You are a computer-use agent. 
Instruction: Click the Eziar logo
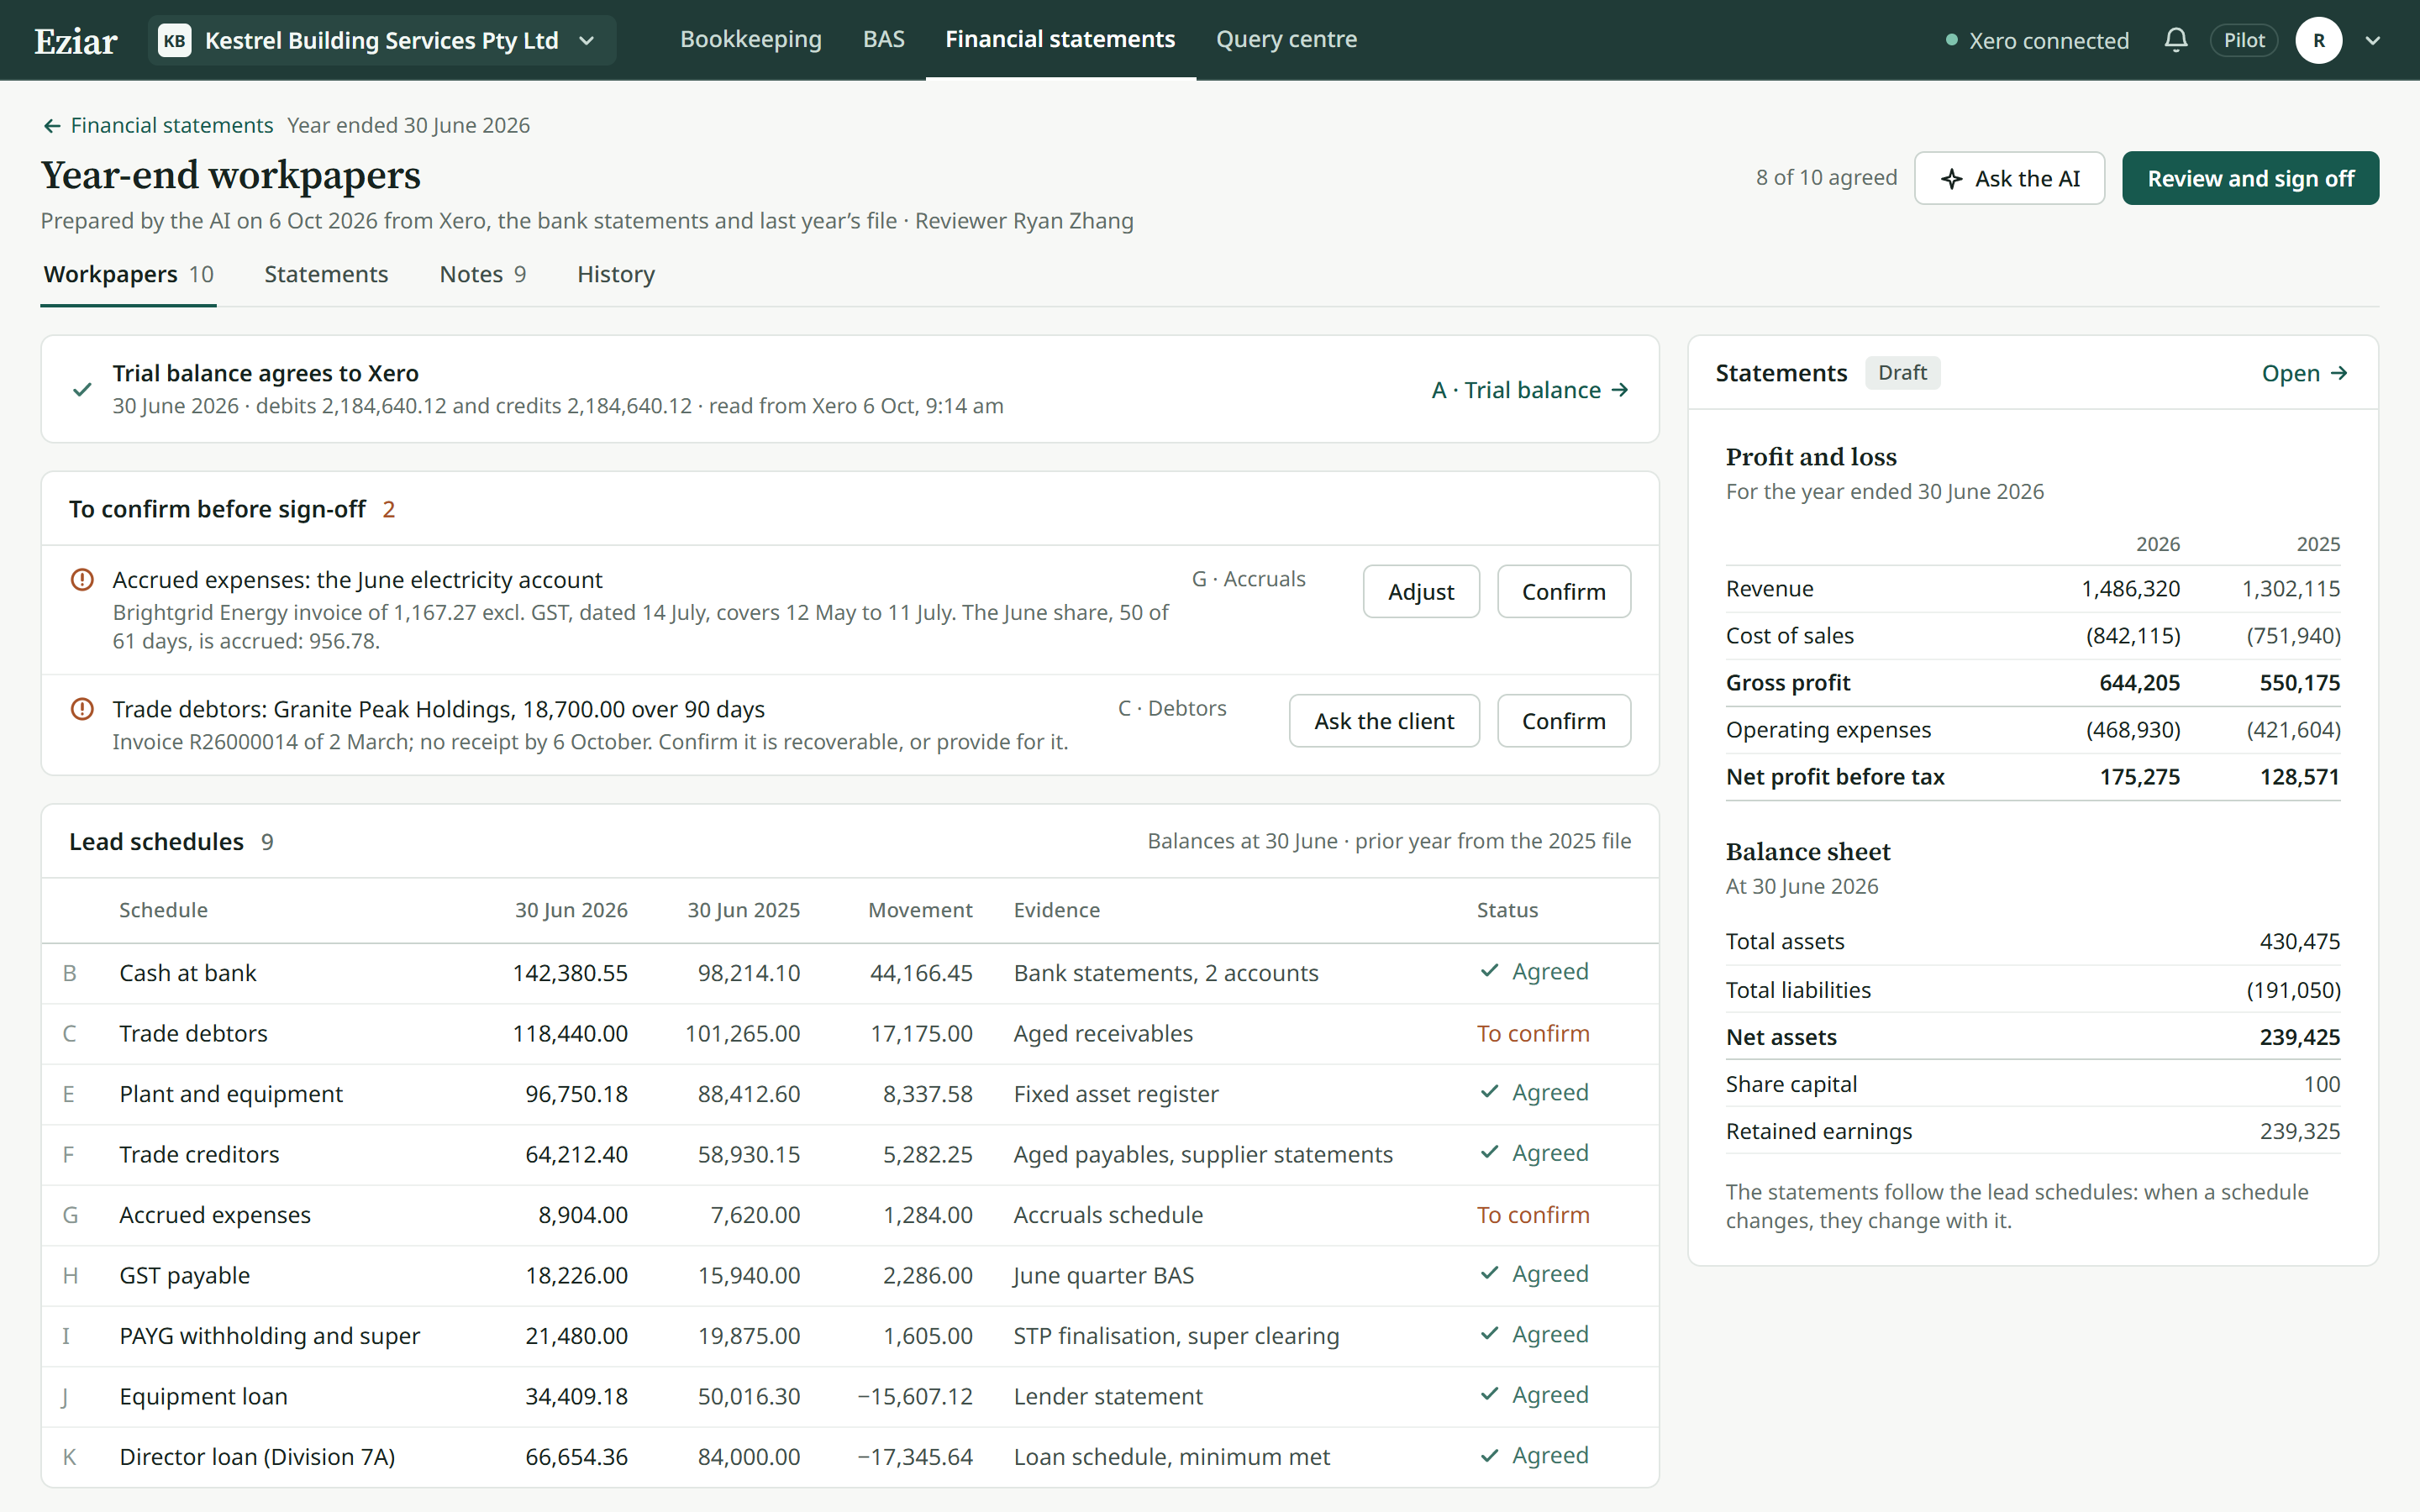[x=76, y=41]
